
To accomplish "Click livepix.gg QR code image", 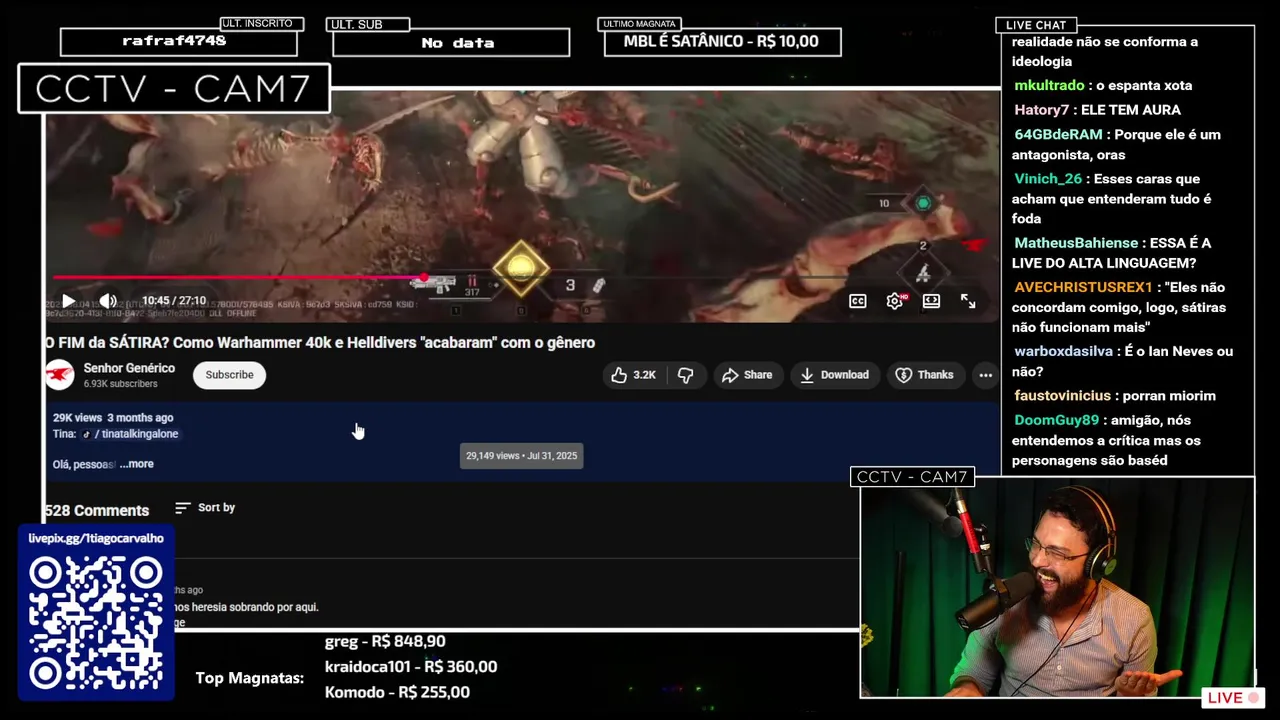I will 96,625.
